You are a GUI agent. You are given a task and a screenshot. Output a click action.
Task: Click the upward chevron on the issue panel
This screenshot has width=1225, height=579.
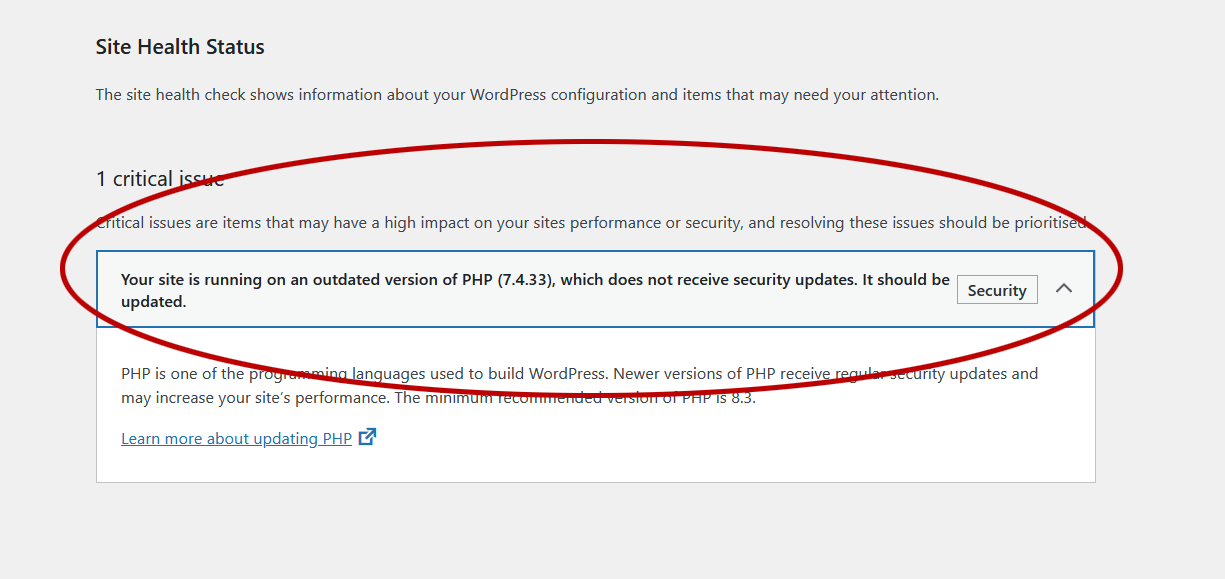tap(1064, 289)
